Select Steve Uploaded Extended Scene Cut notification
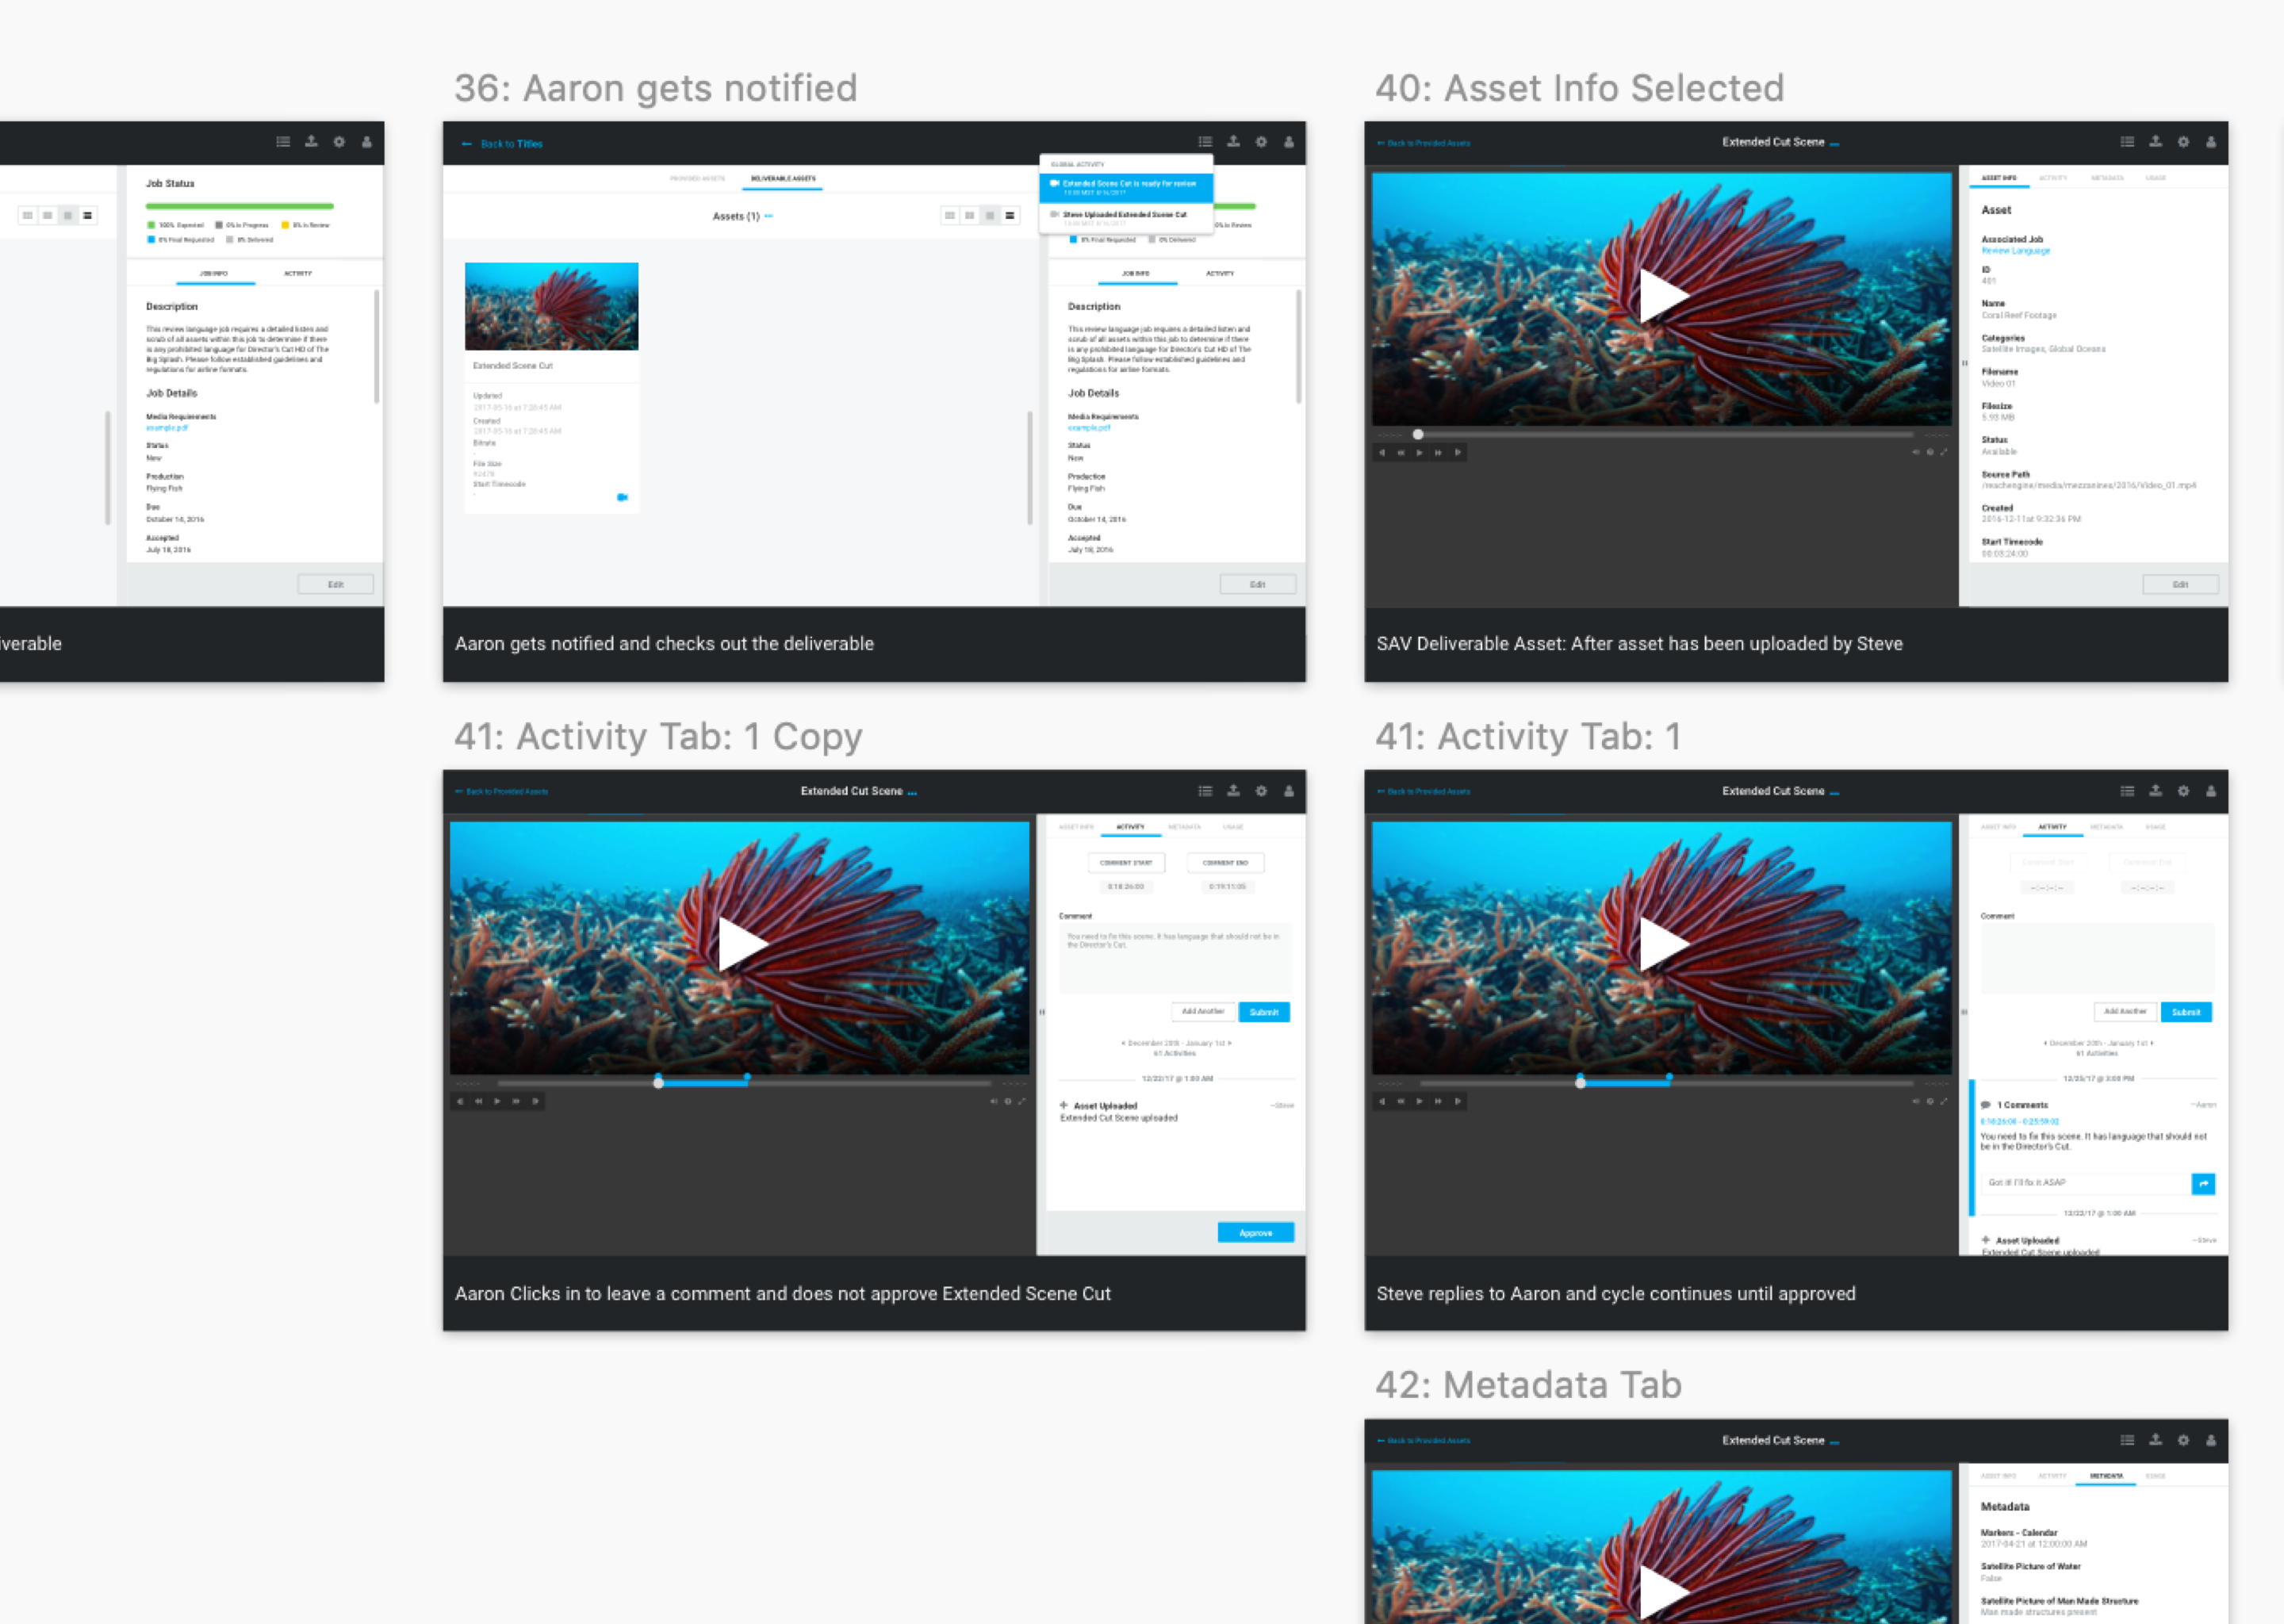 coord(1126,218)
